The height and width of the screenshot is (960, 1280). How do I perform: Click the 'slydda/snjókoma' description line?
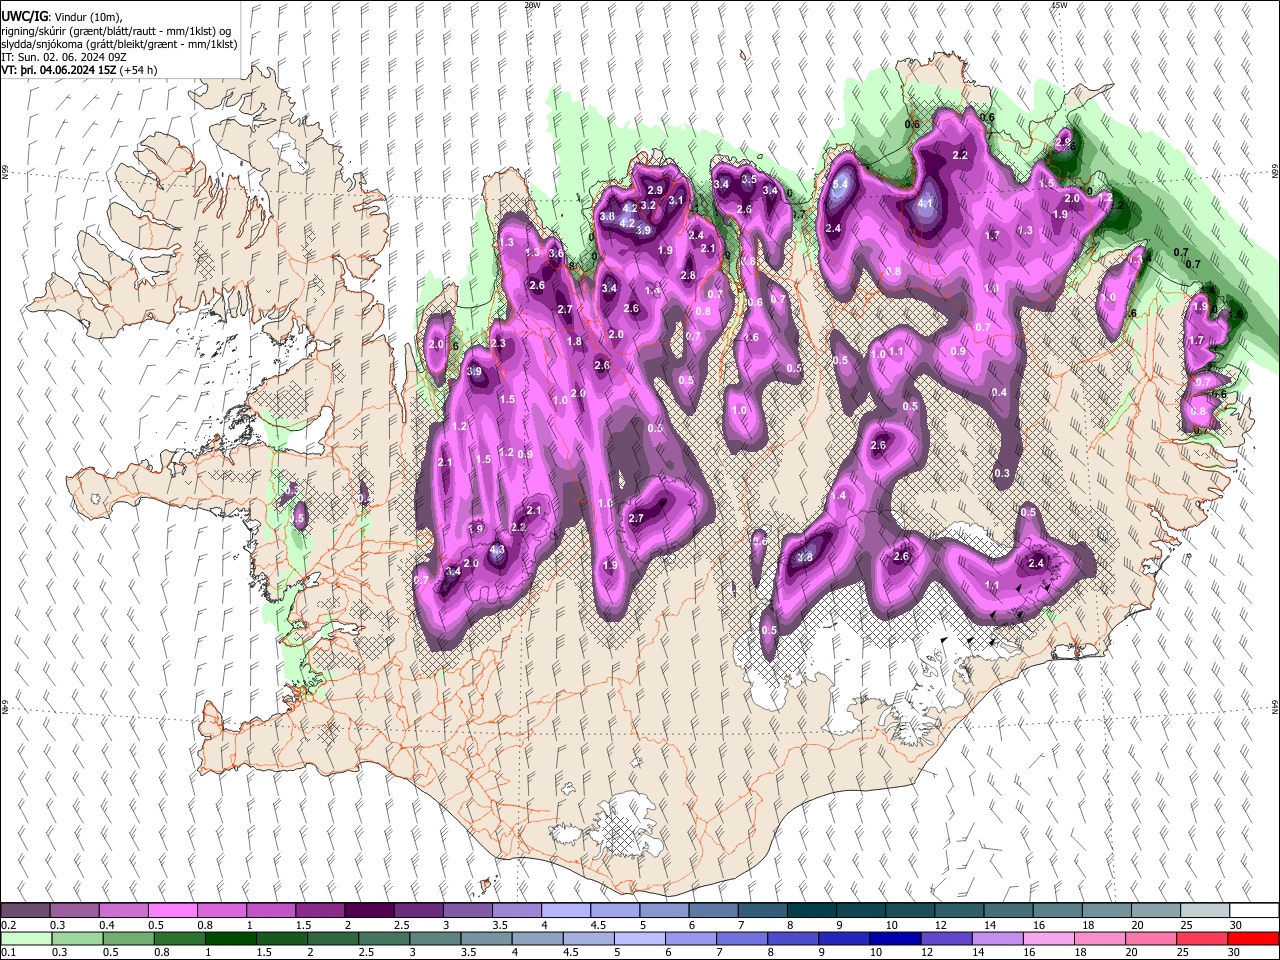[x=120, y=44]
